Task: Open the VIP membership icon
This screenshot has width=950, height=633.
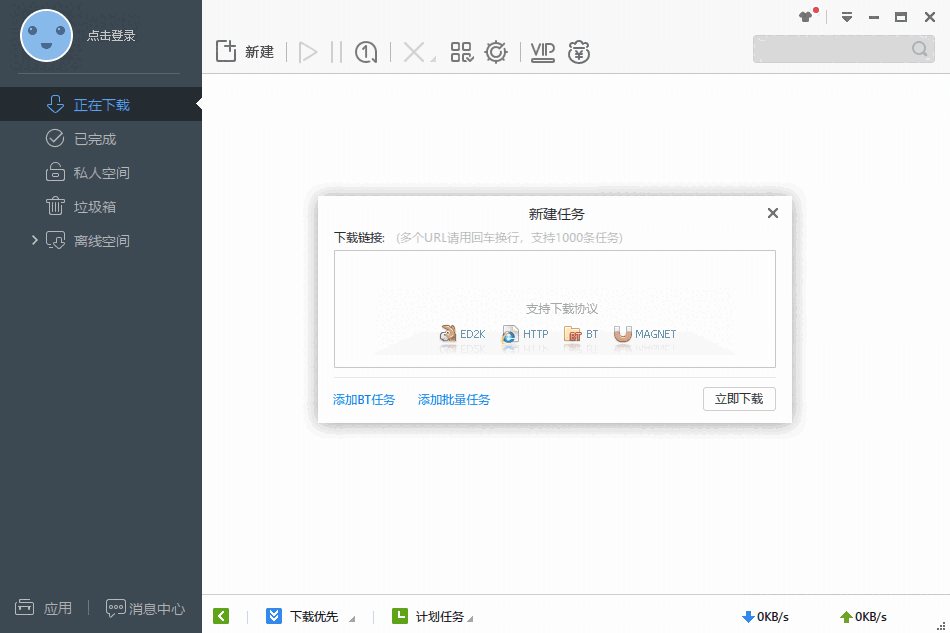Action: click(542, 51)
